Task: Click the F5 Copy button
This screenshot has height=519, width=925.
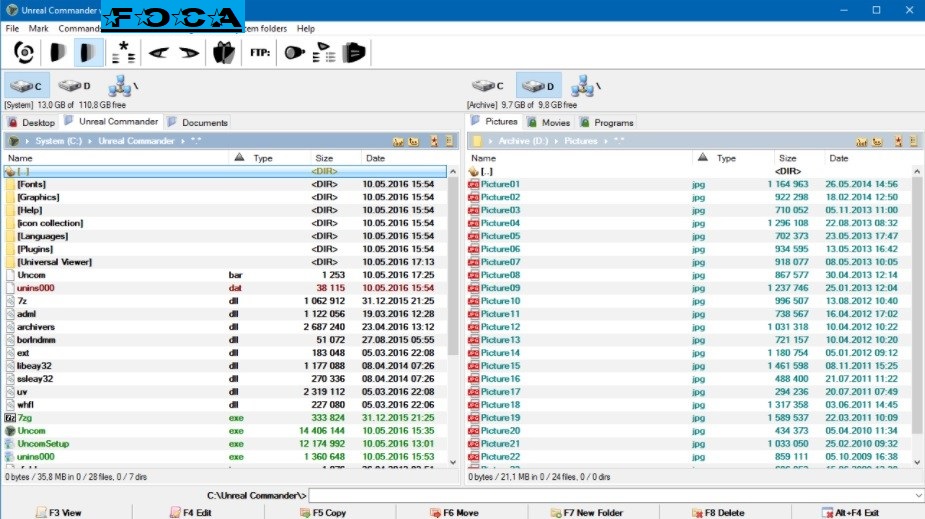Action: point(322,513)
